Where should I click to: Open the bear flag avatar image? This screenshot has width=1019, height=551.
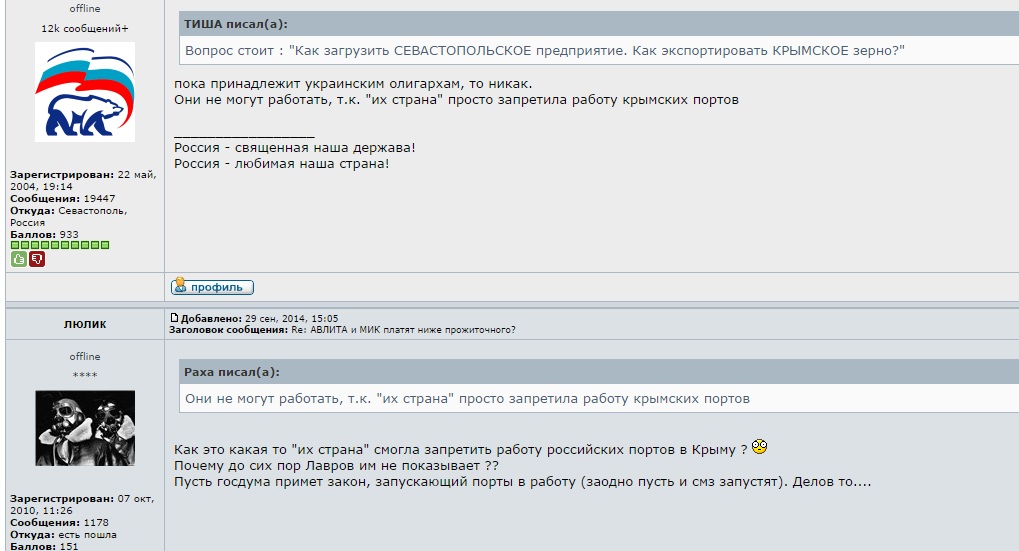click(x=85, y=92)
